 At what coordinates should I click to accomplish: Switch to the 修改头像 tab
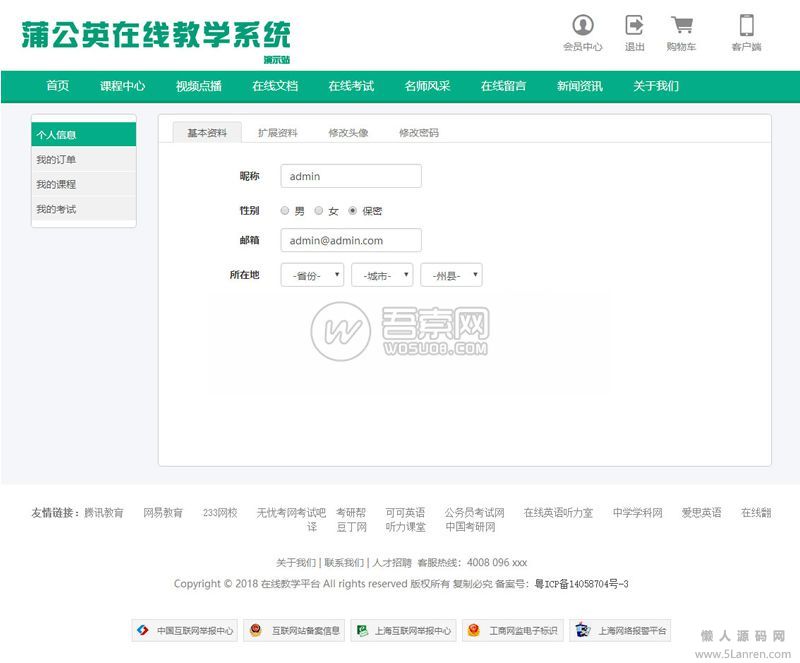(348, 133)
